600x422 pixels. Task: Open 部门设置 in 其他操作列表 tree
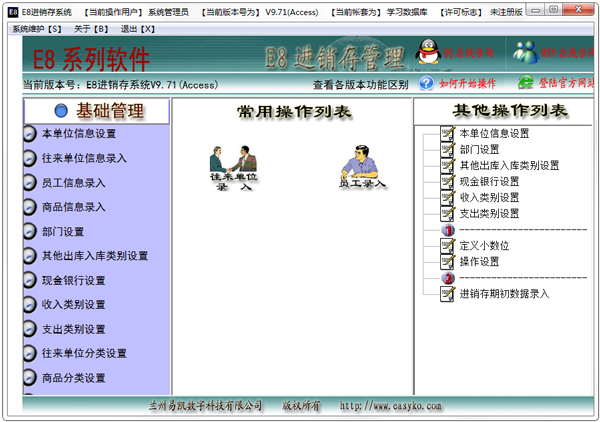pos(479,150)
